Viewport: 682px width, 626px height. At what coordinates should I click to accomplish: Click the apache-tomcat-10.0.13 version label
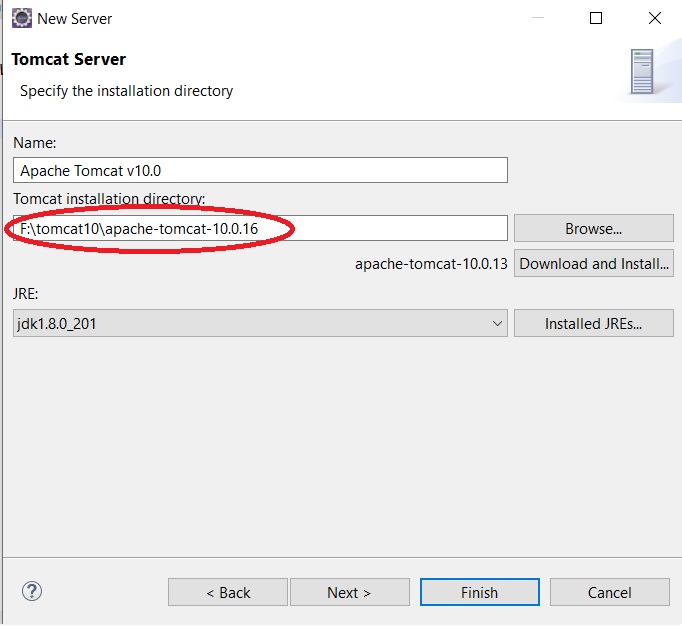coord(431,264)
